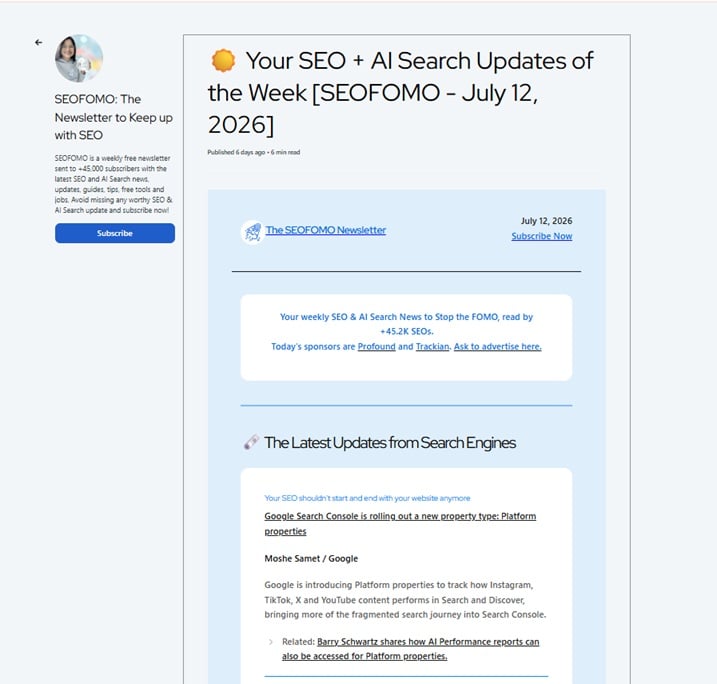Open the author profile photo

(79, 58)
